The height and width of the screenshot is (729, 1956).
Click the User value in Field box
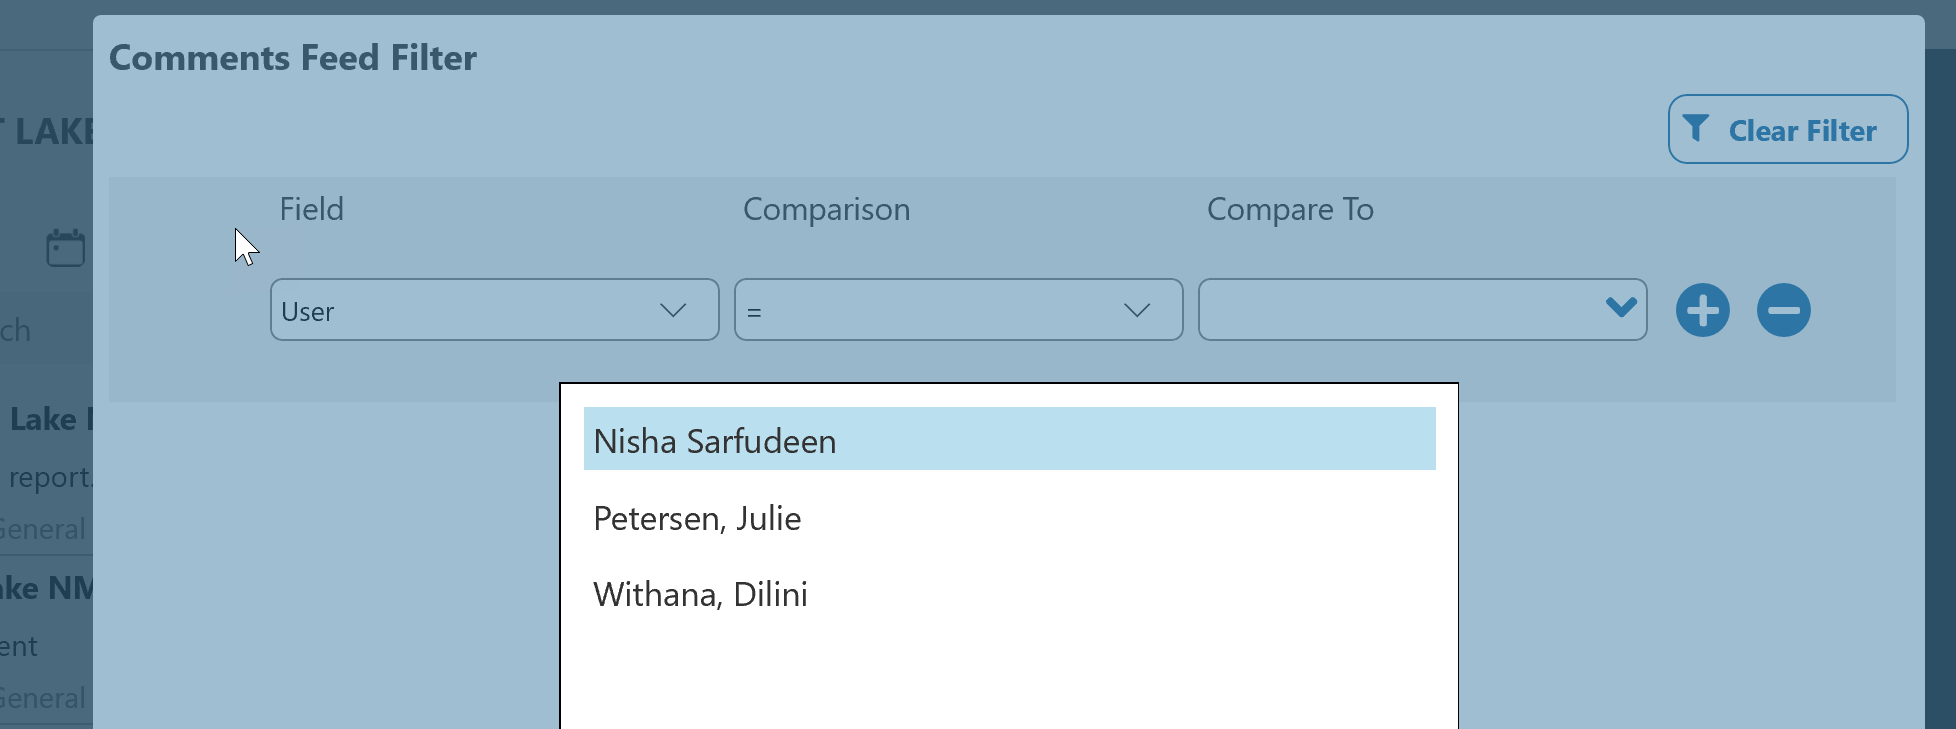point(308,312)
